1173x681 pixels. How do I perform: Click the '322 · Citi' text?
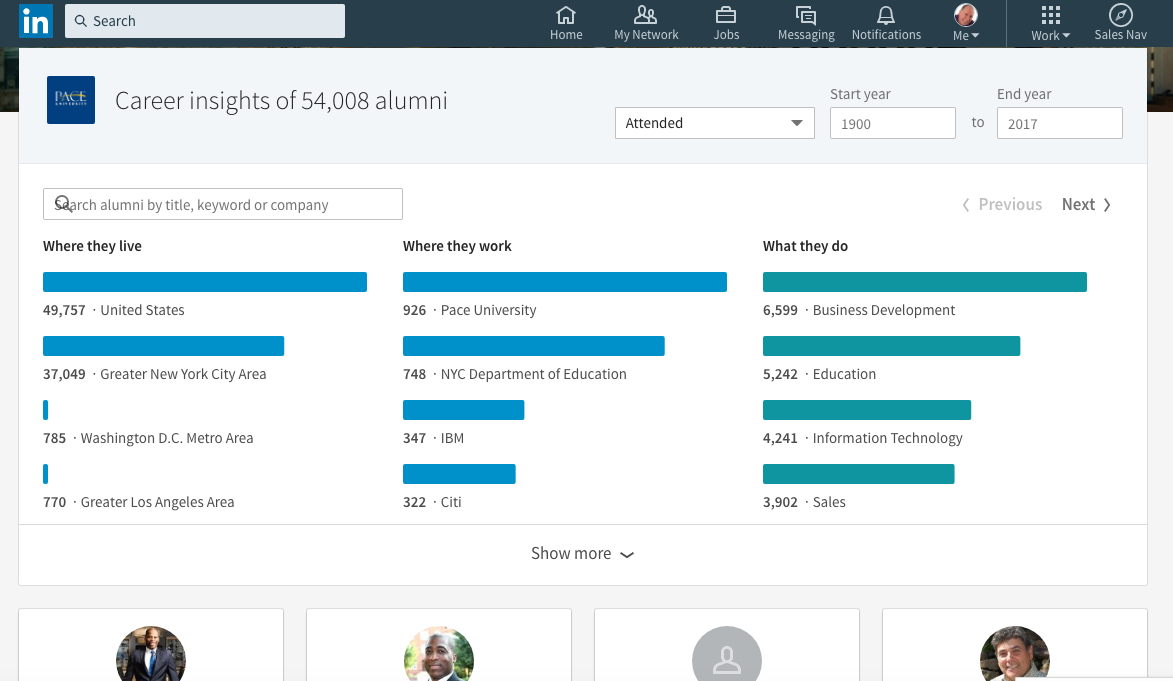(x=432, y=502)
